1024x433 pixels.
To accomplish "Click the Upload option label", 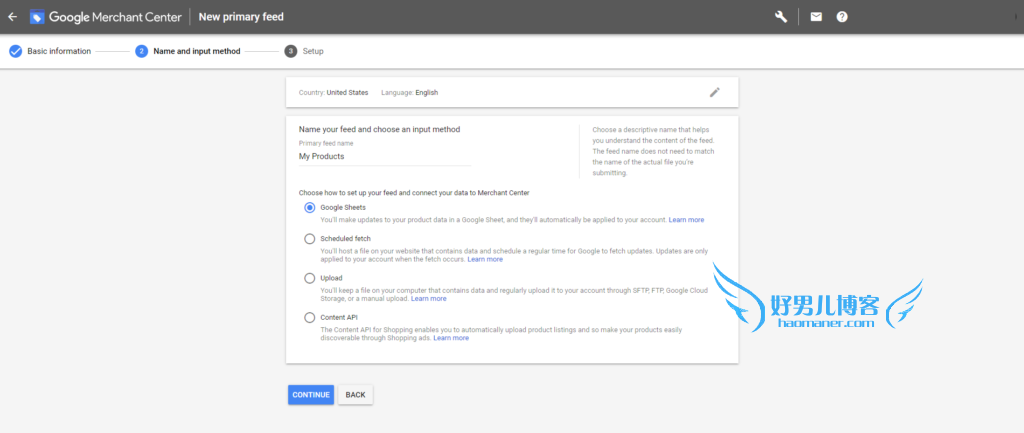I will coord(331,278).
